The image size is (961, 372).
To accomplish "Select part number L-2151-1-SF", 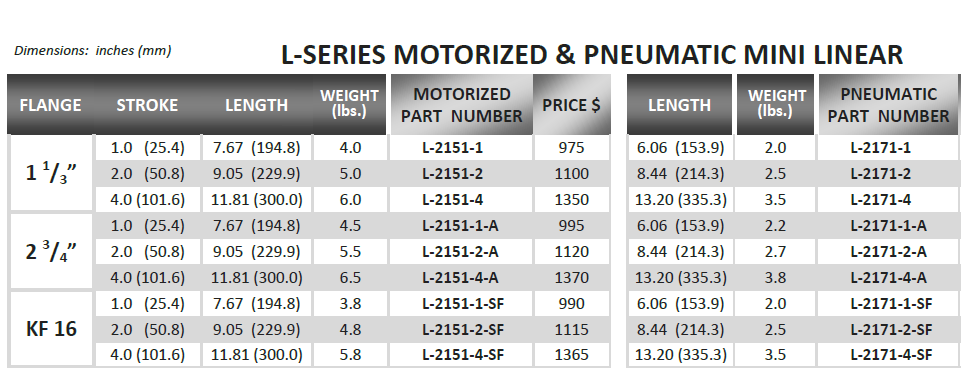I will click(x=463, y=304).
